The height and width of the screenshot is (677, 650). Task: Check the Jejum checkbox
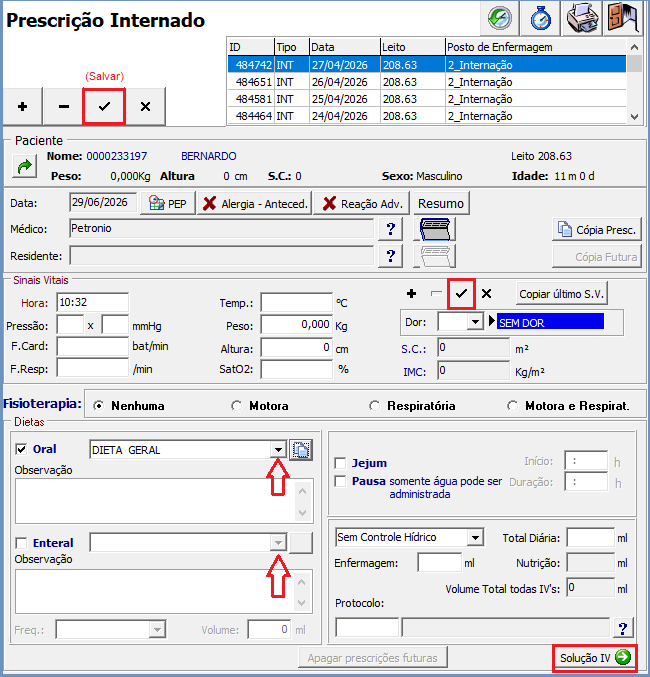pos(340,463)
